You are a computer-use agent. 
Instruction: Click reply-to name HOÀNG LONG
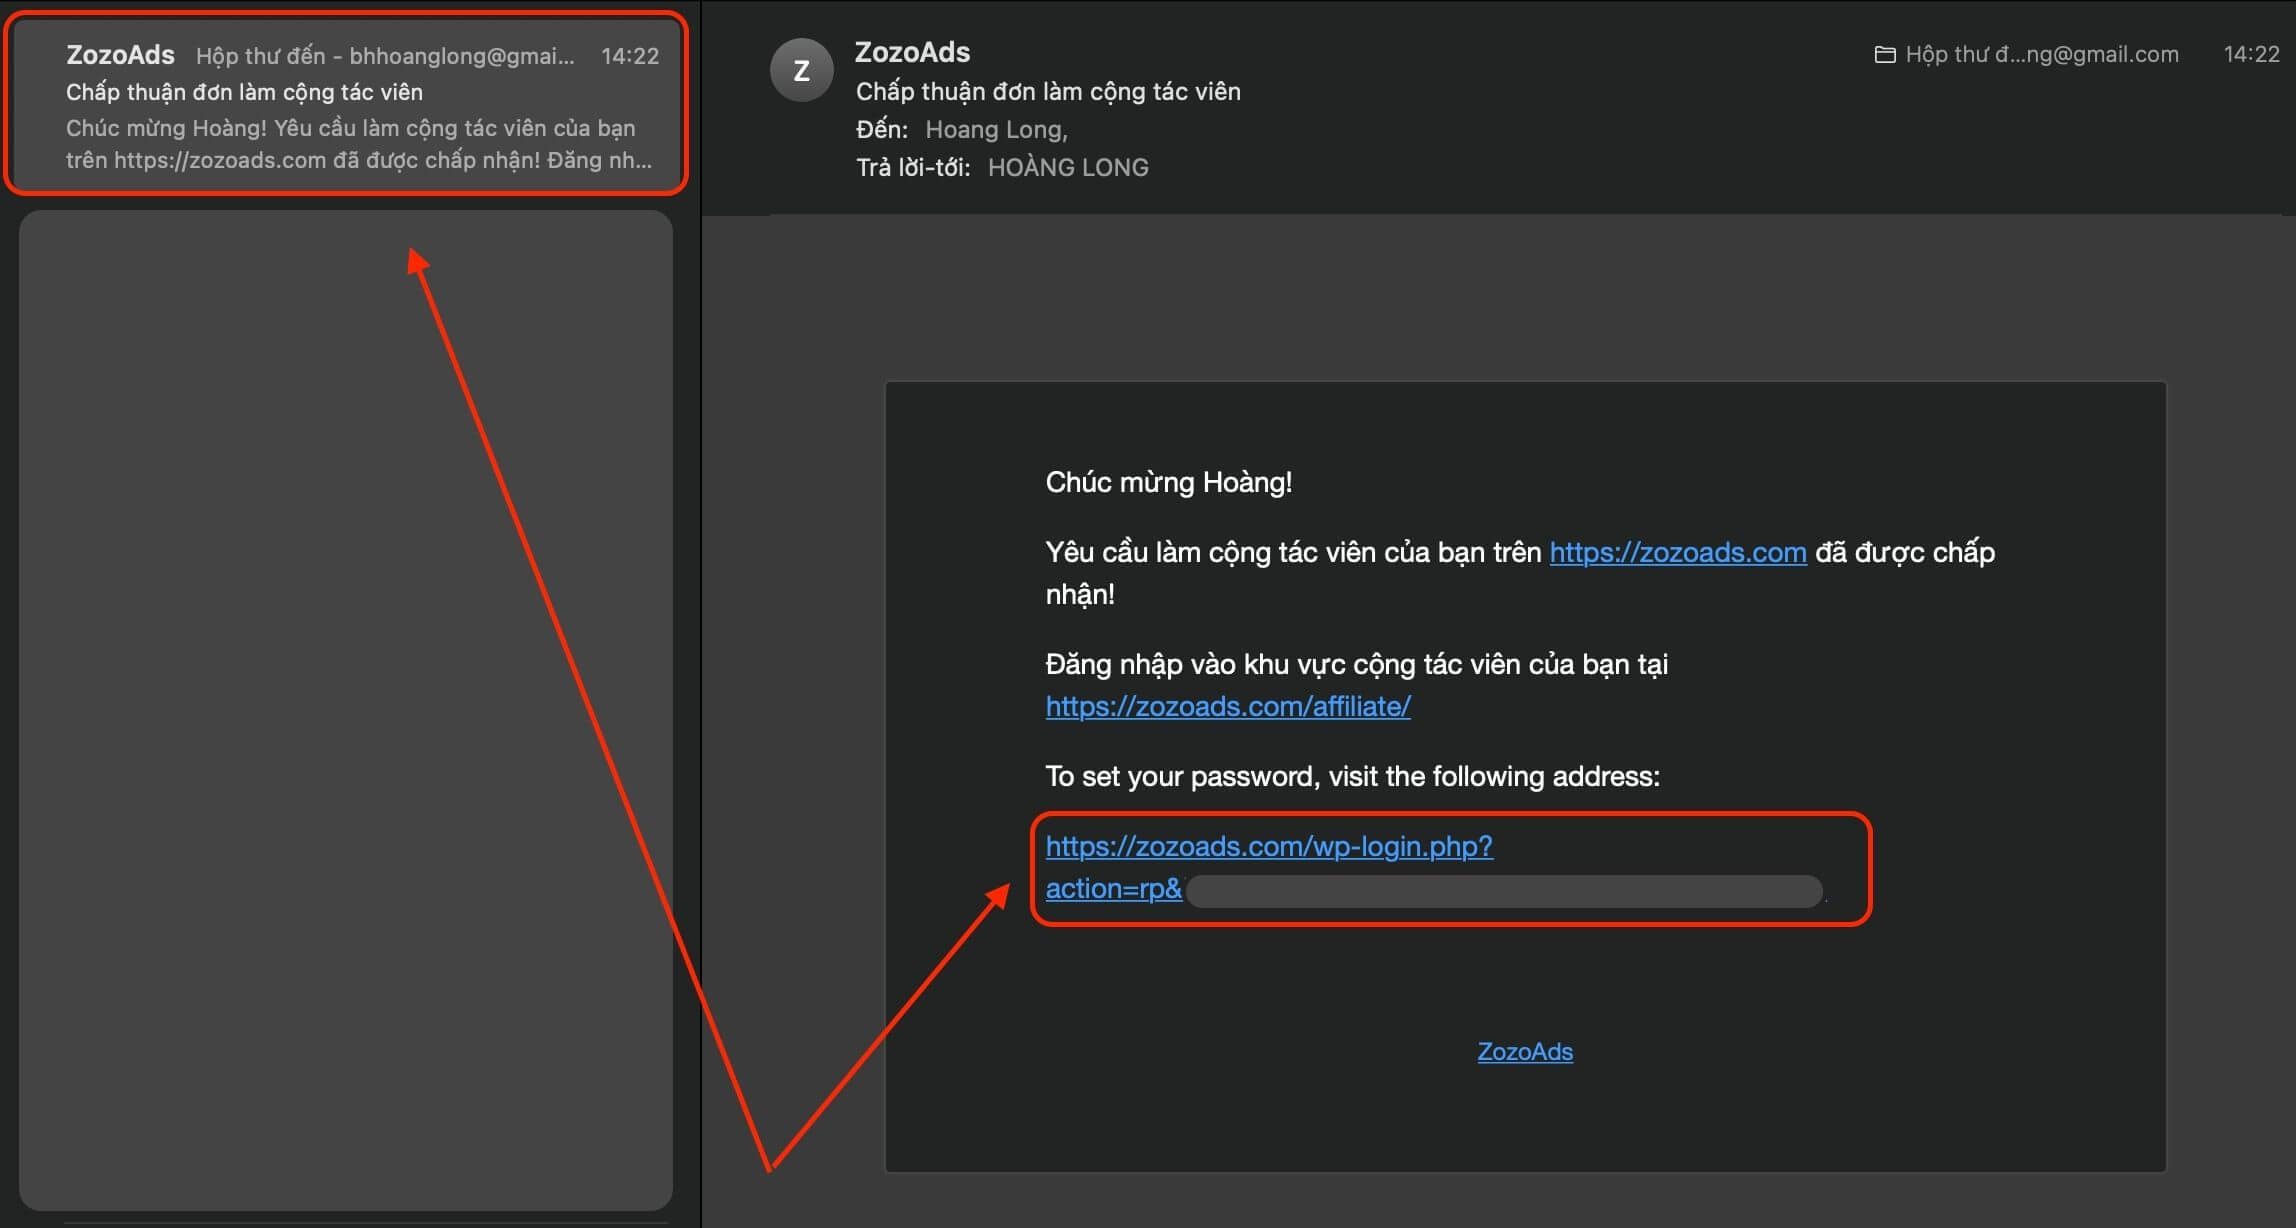click(x=1068, y=167)
